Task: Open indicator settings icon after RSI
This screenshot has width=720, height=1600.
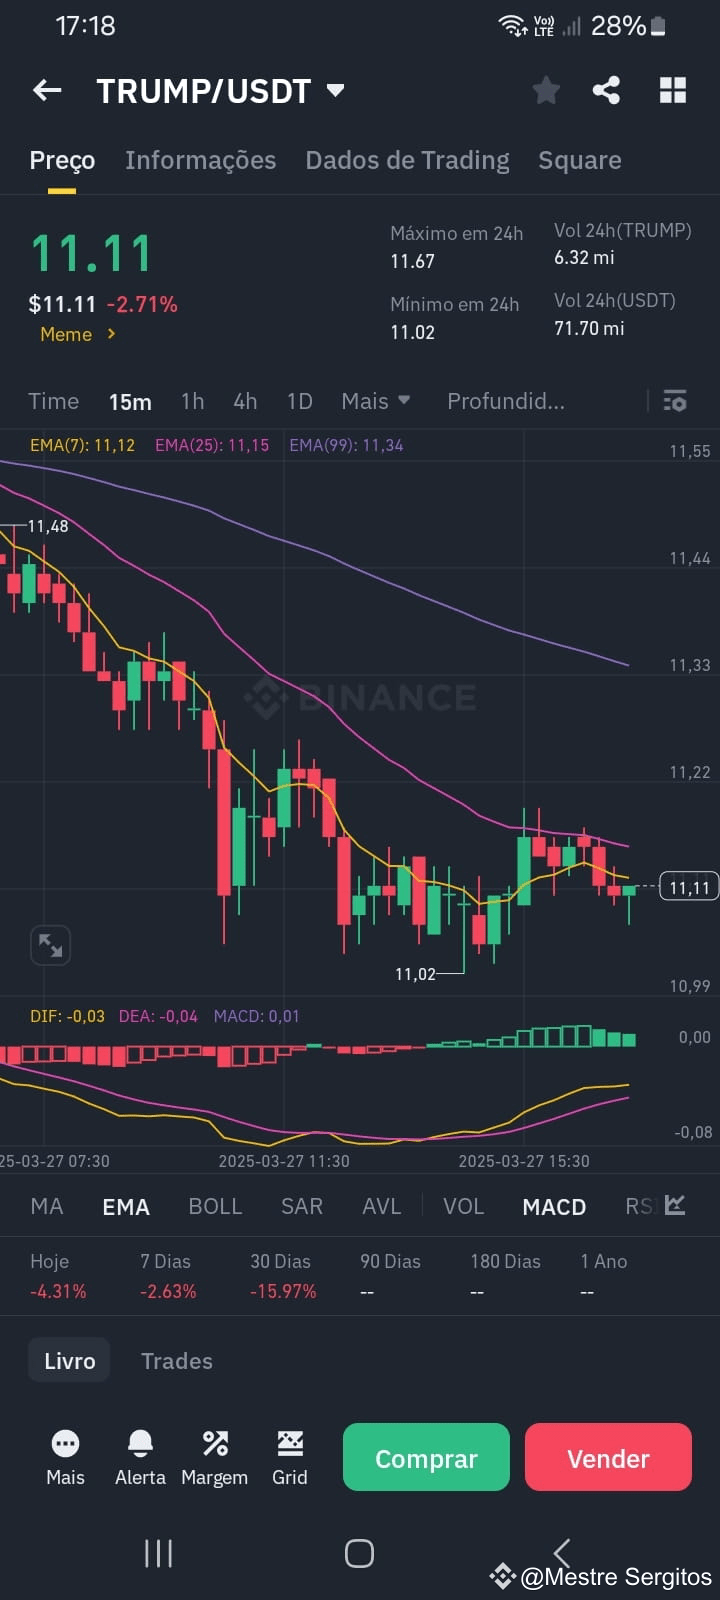Action: point(675,1205)
